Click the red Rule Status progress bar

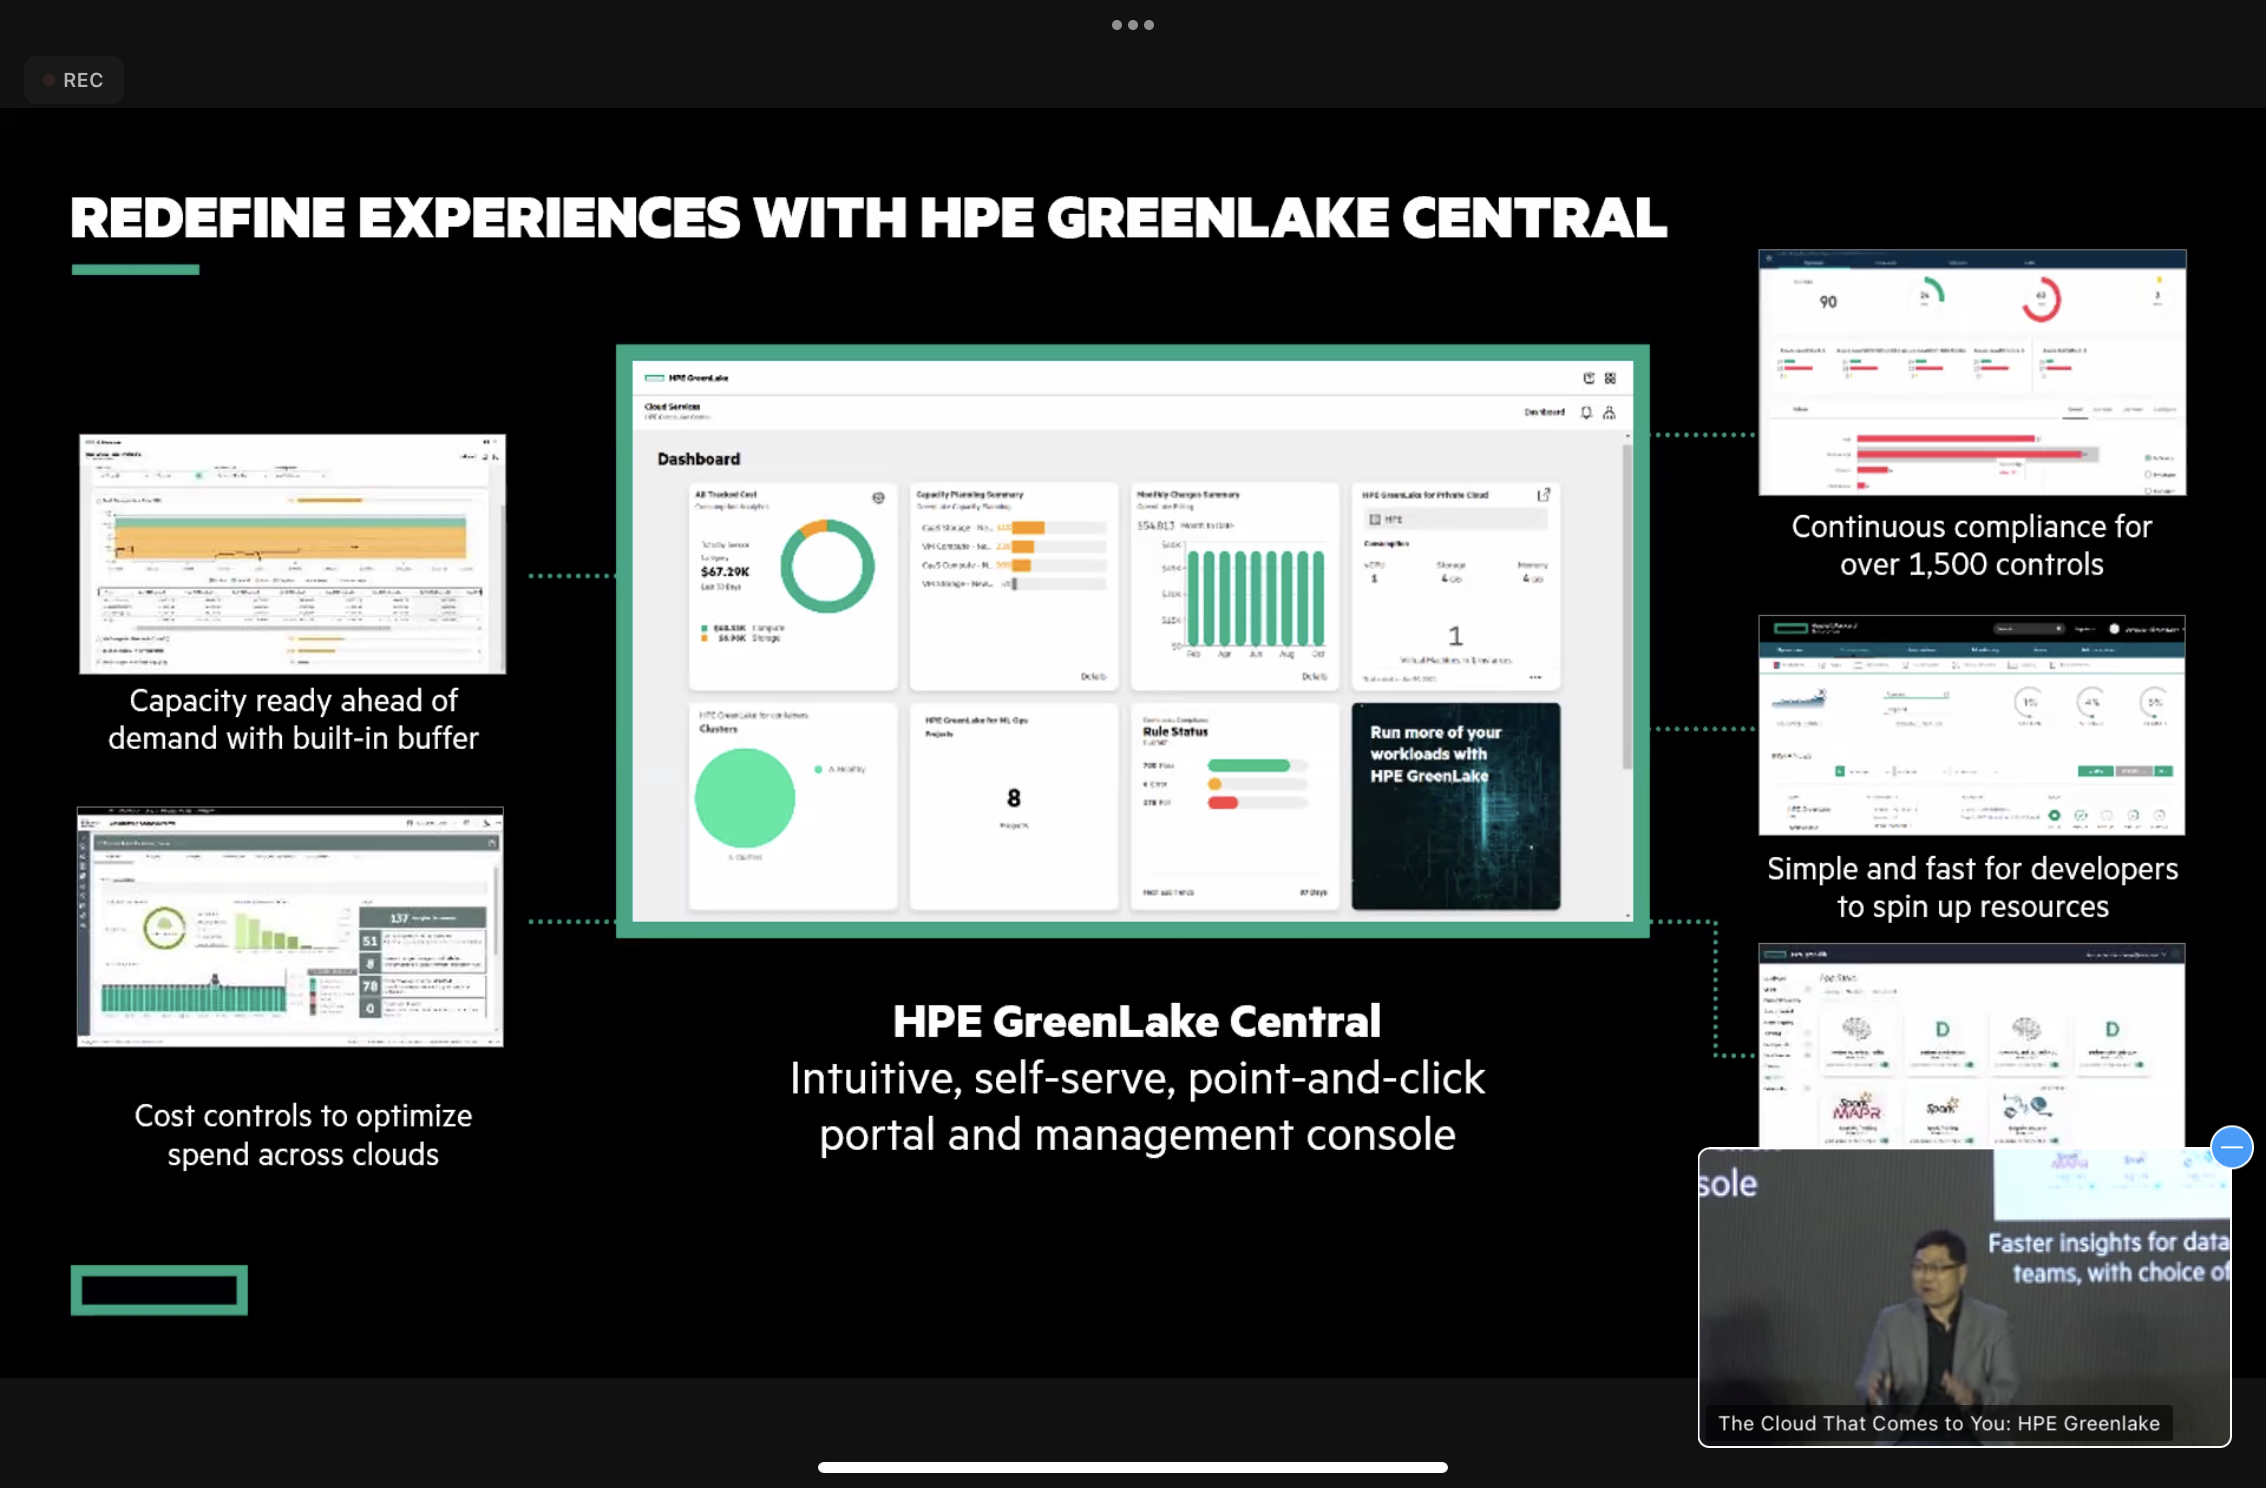1223,803
